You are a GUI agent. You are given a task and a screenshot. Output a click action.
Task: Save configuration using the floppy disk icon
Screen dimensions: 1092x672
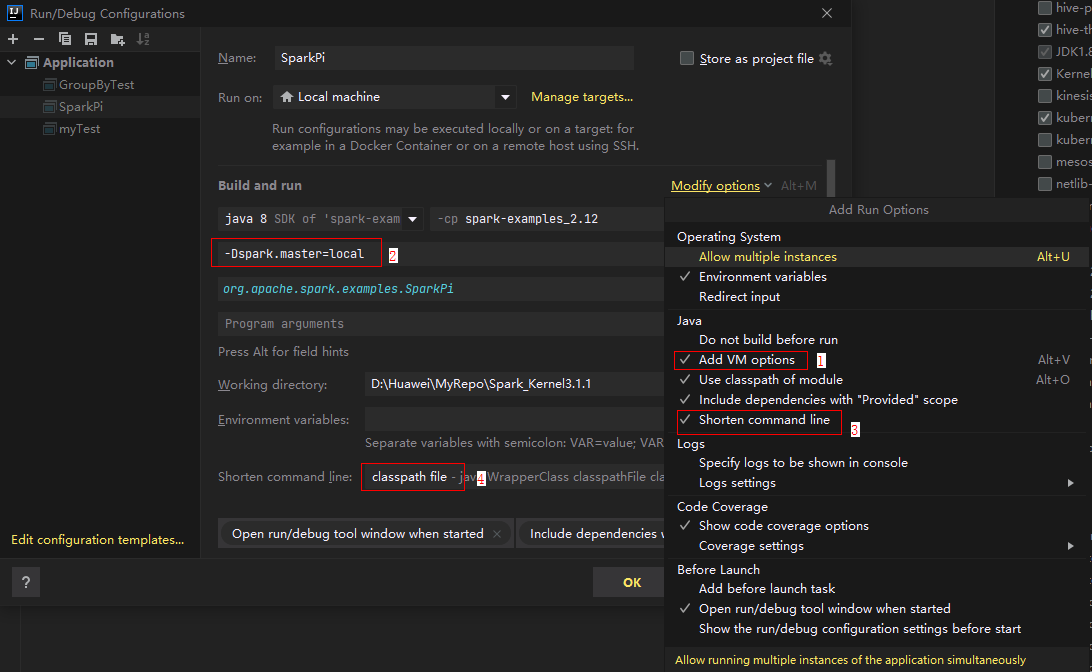click(x=91, y=39)
